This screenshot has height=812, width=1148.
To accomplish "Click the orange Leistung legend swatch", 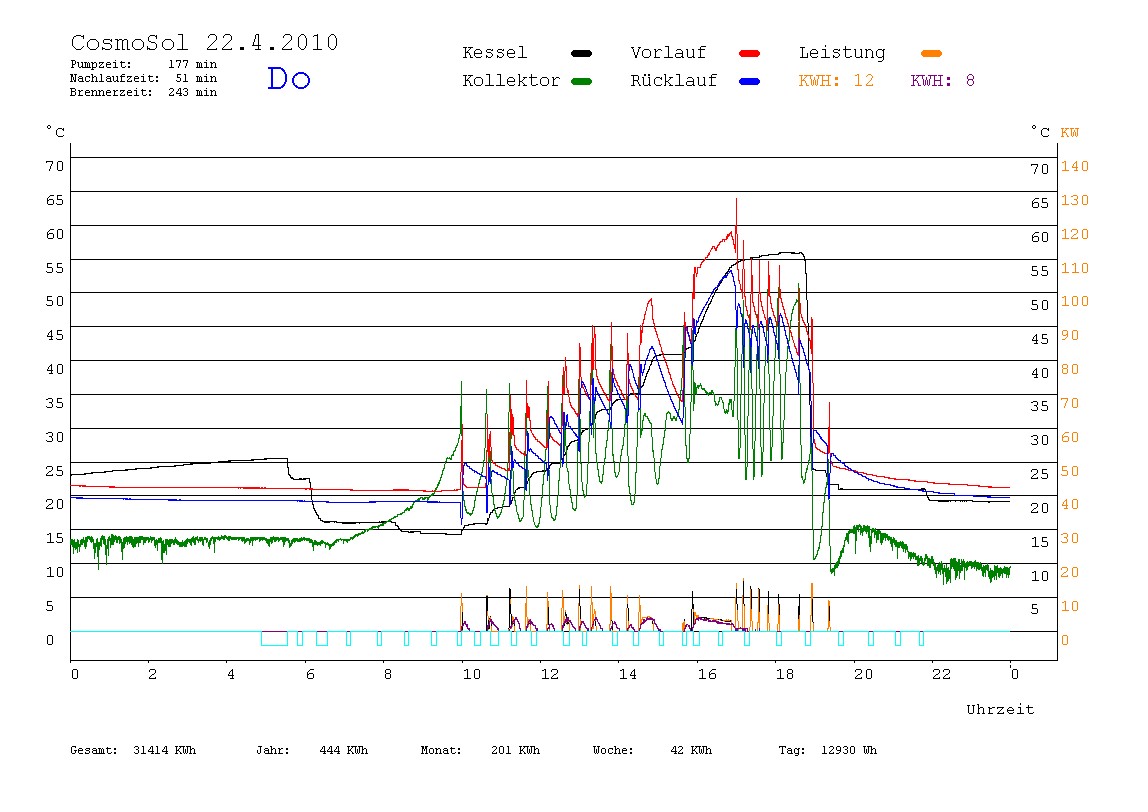I will (x=931, y=53).
